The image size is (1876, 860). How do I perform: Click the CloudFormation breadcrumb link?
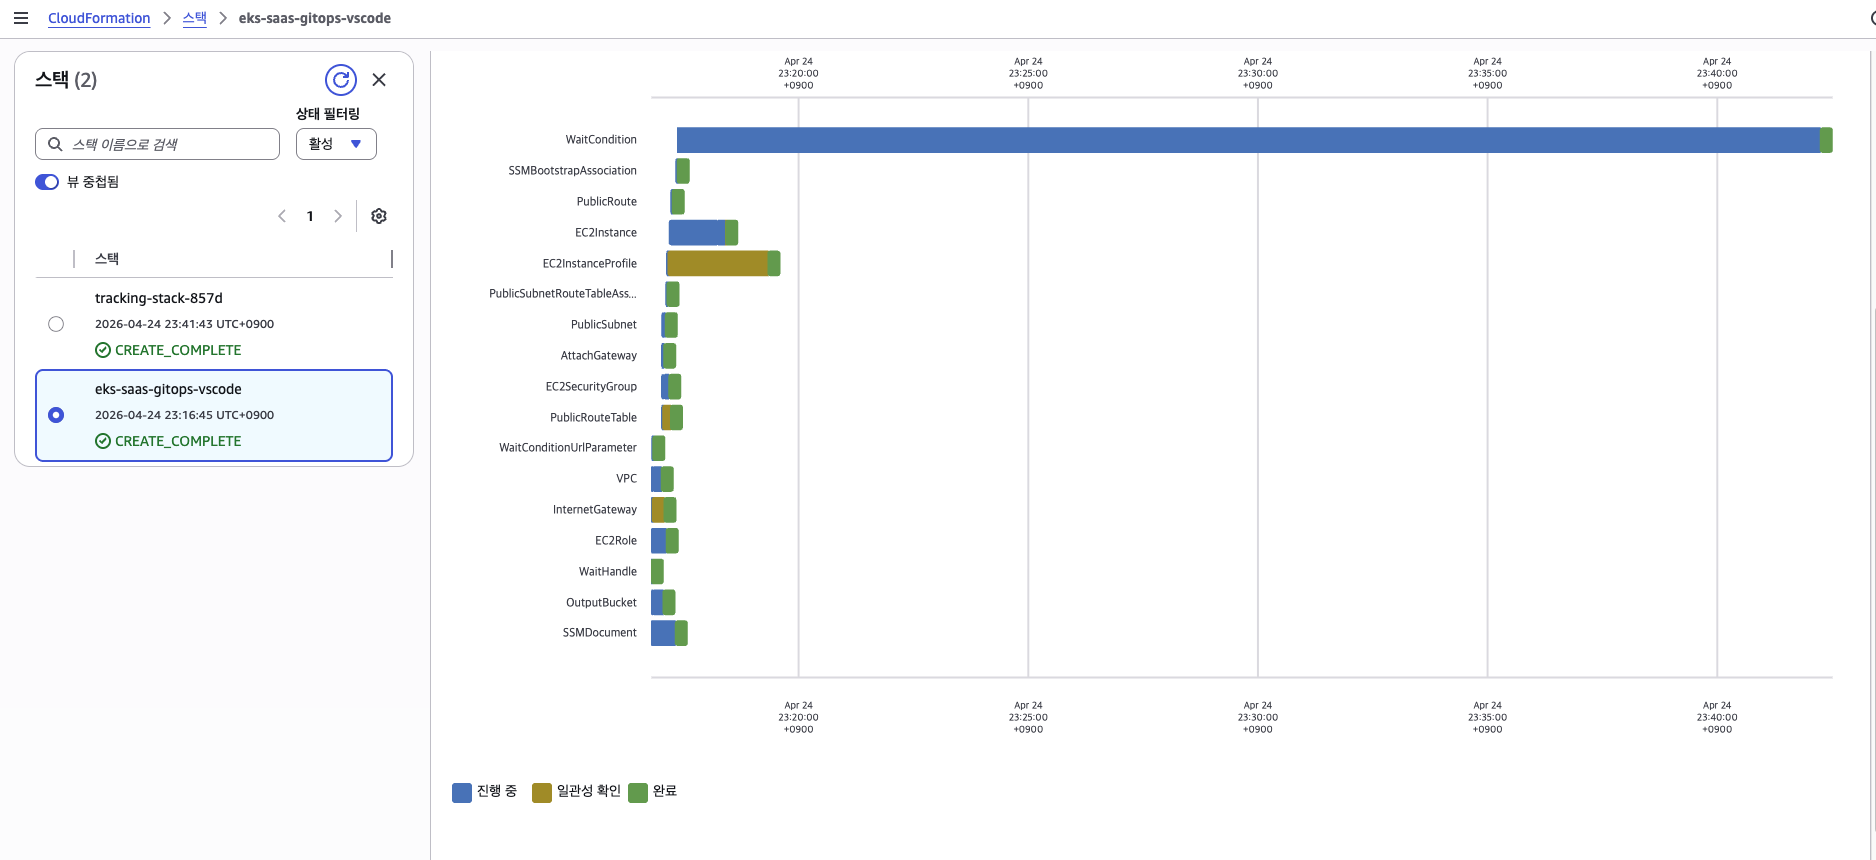99,18
